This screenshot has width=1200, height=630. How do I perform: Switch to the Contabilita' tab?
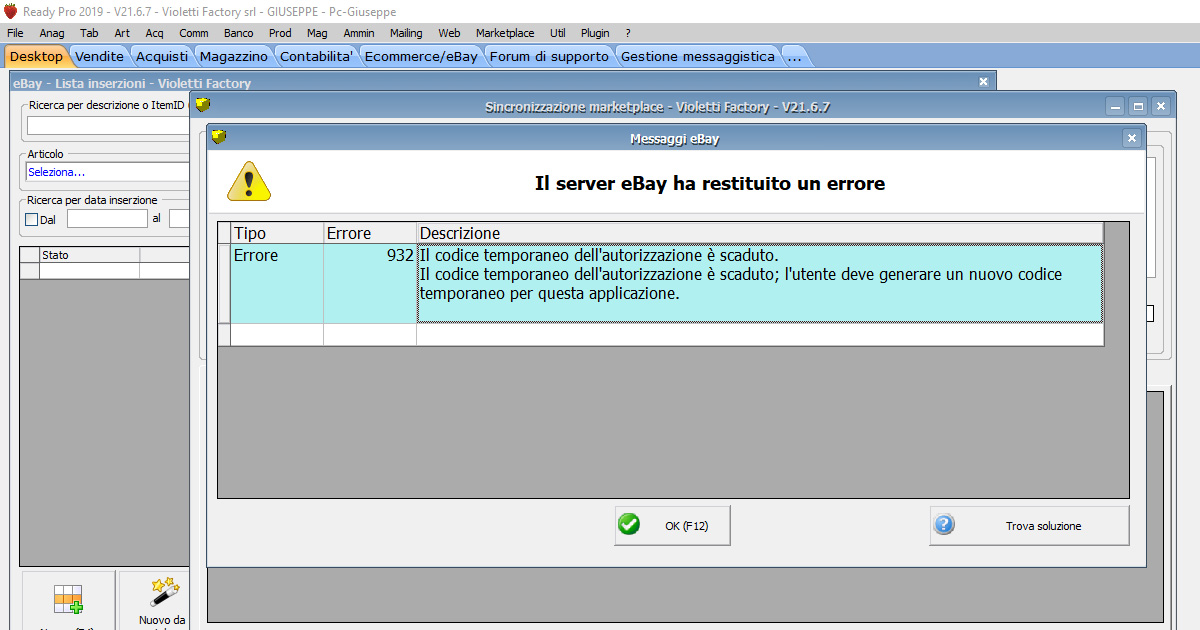coord(317,56)
